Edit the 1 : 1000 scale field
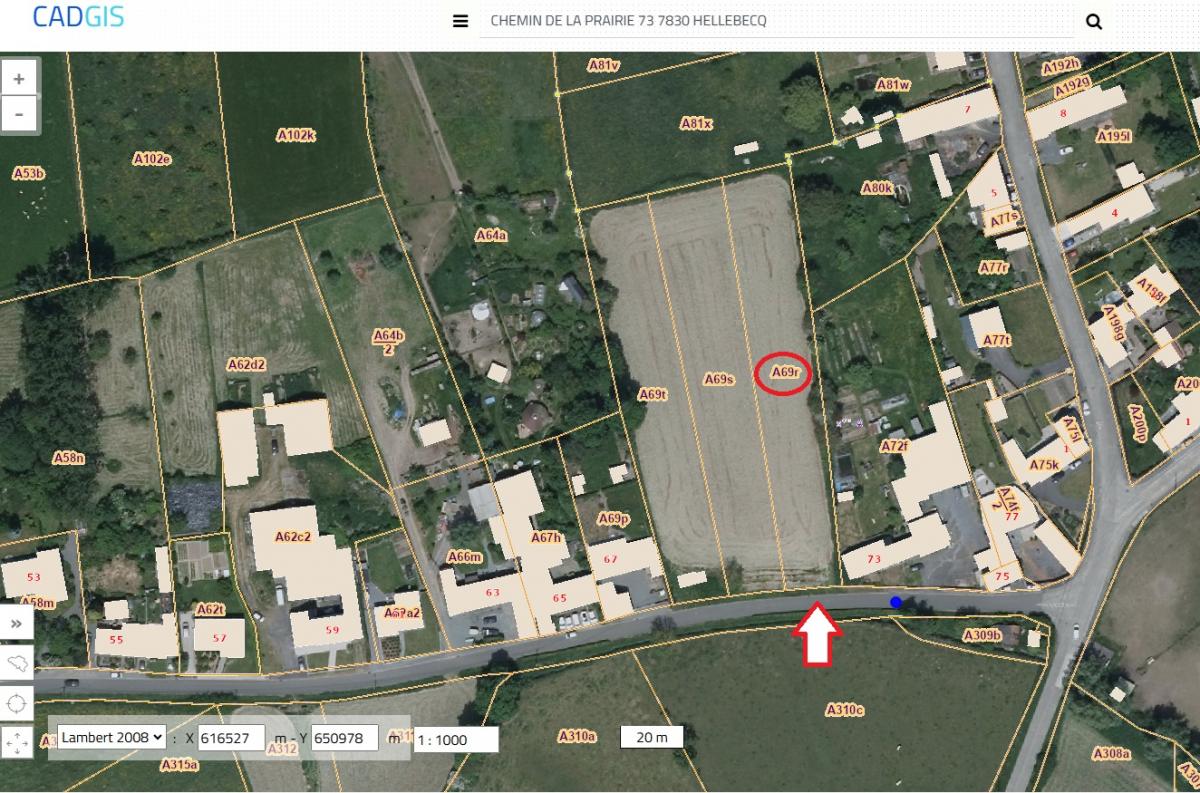 456,740
